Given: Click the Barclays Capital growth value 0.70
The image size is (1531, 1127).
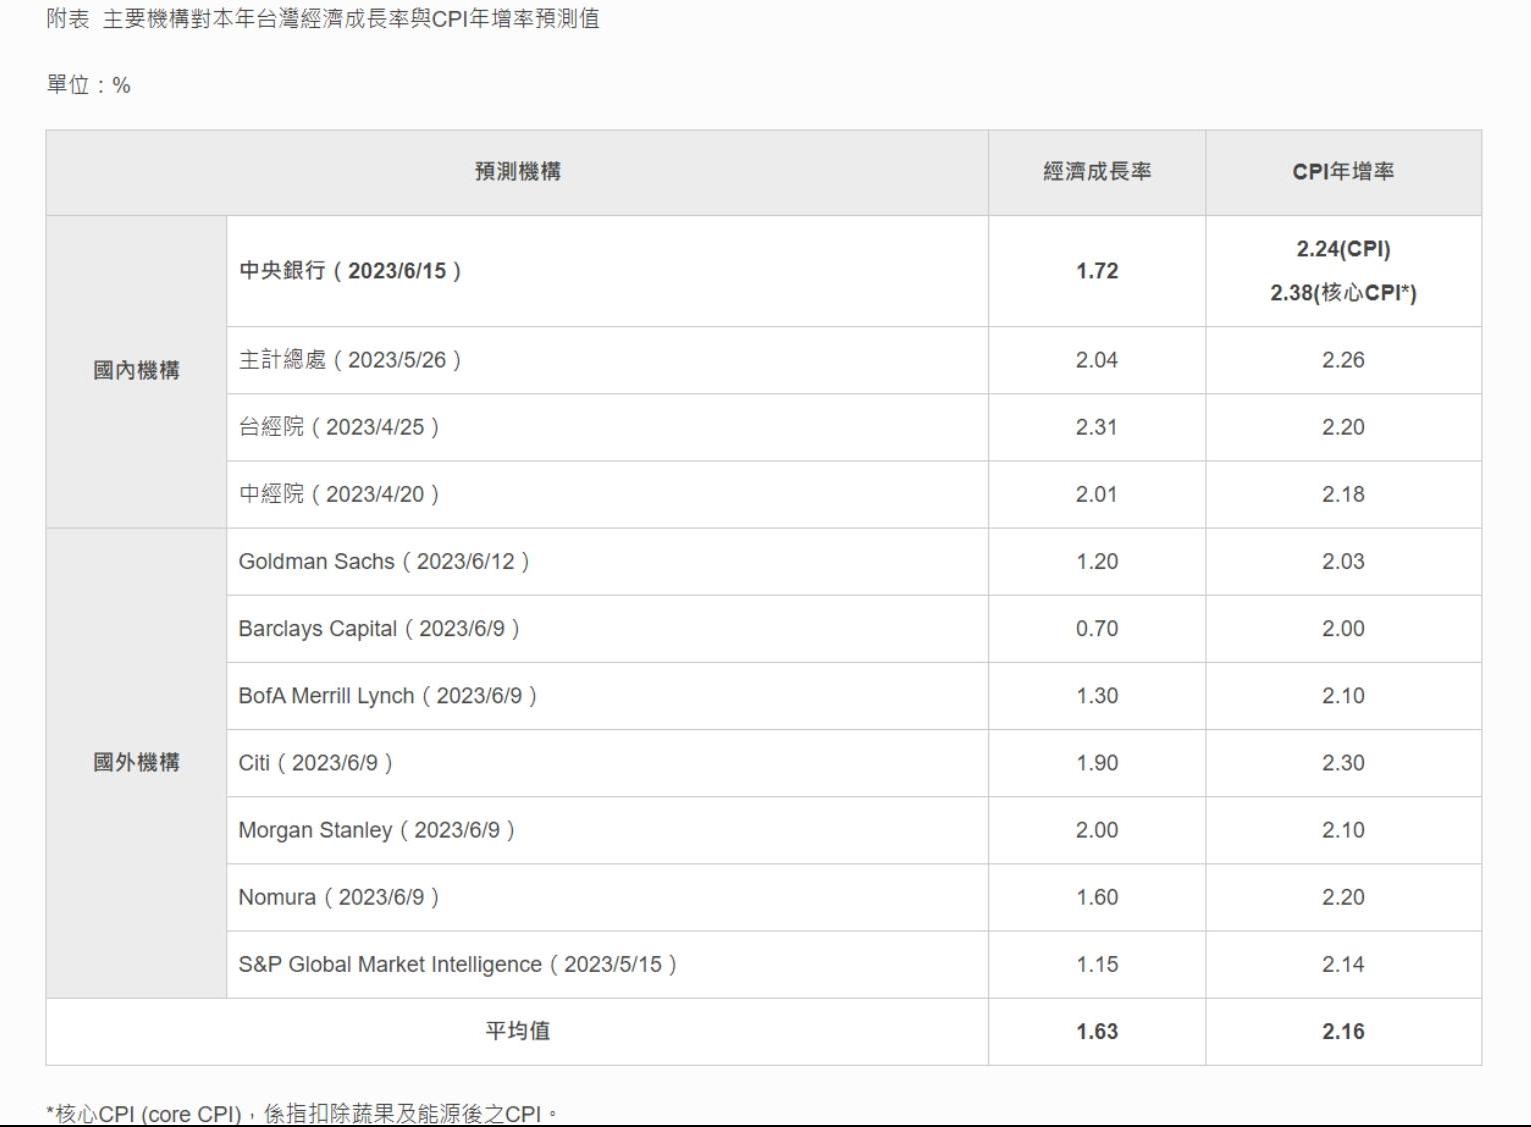Looking at the screenshot, I should (x=1096, y=629).
